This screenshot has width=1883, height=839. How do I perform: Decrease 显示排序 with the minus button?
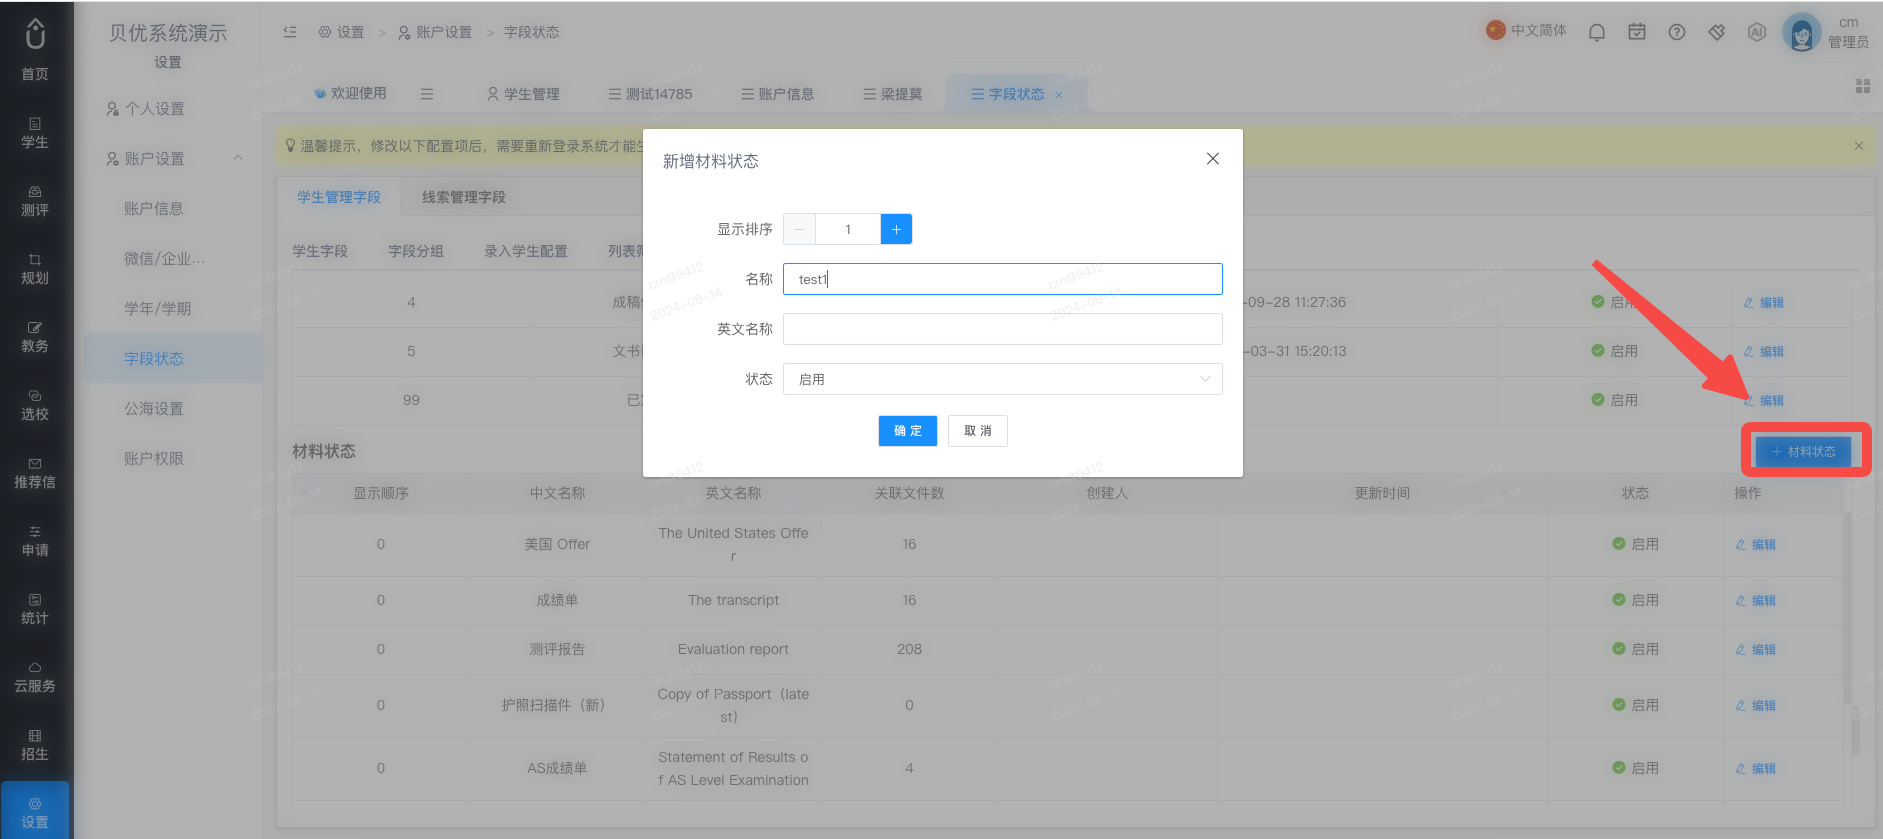pos(799,229)
